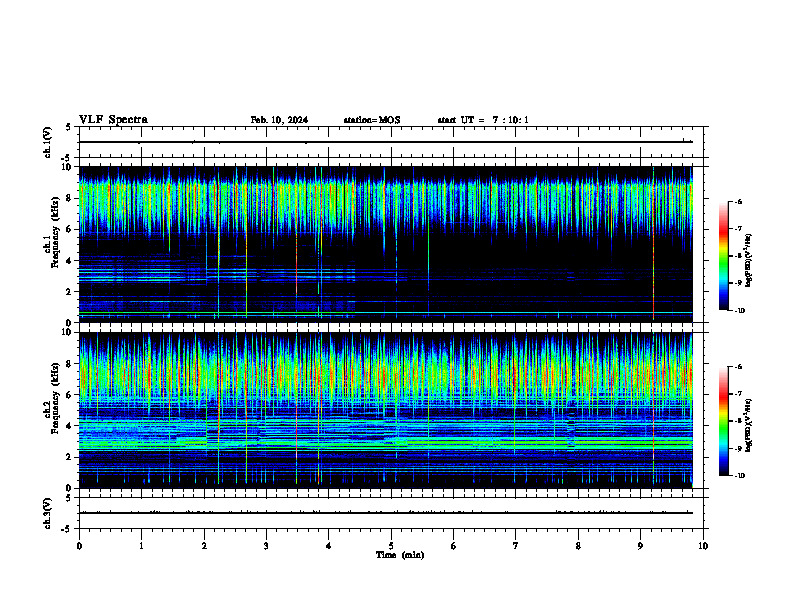Click time axis tick label "4"

329,546
